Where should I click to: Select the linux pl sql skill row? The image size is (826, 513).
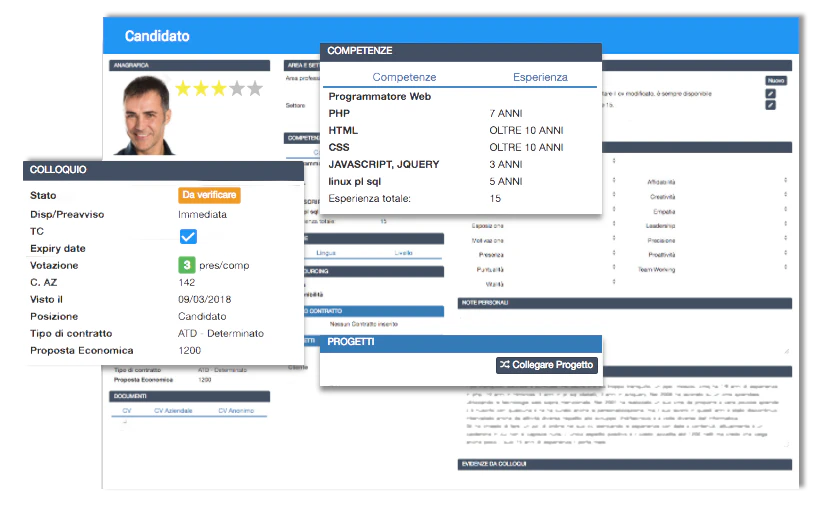461,181
